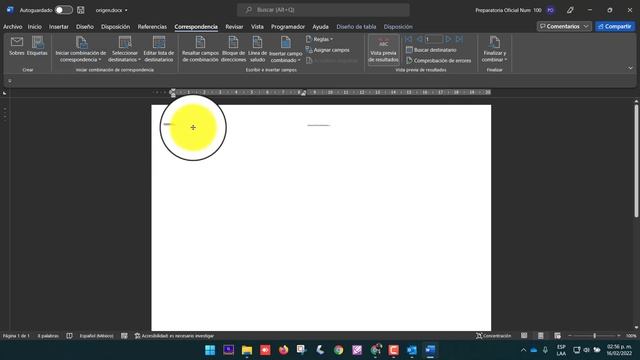Click Asignar campos
Image resolution: width=640 pixels, height=360 pixels.
coord(327,50)
